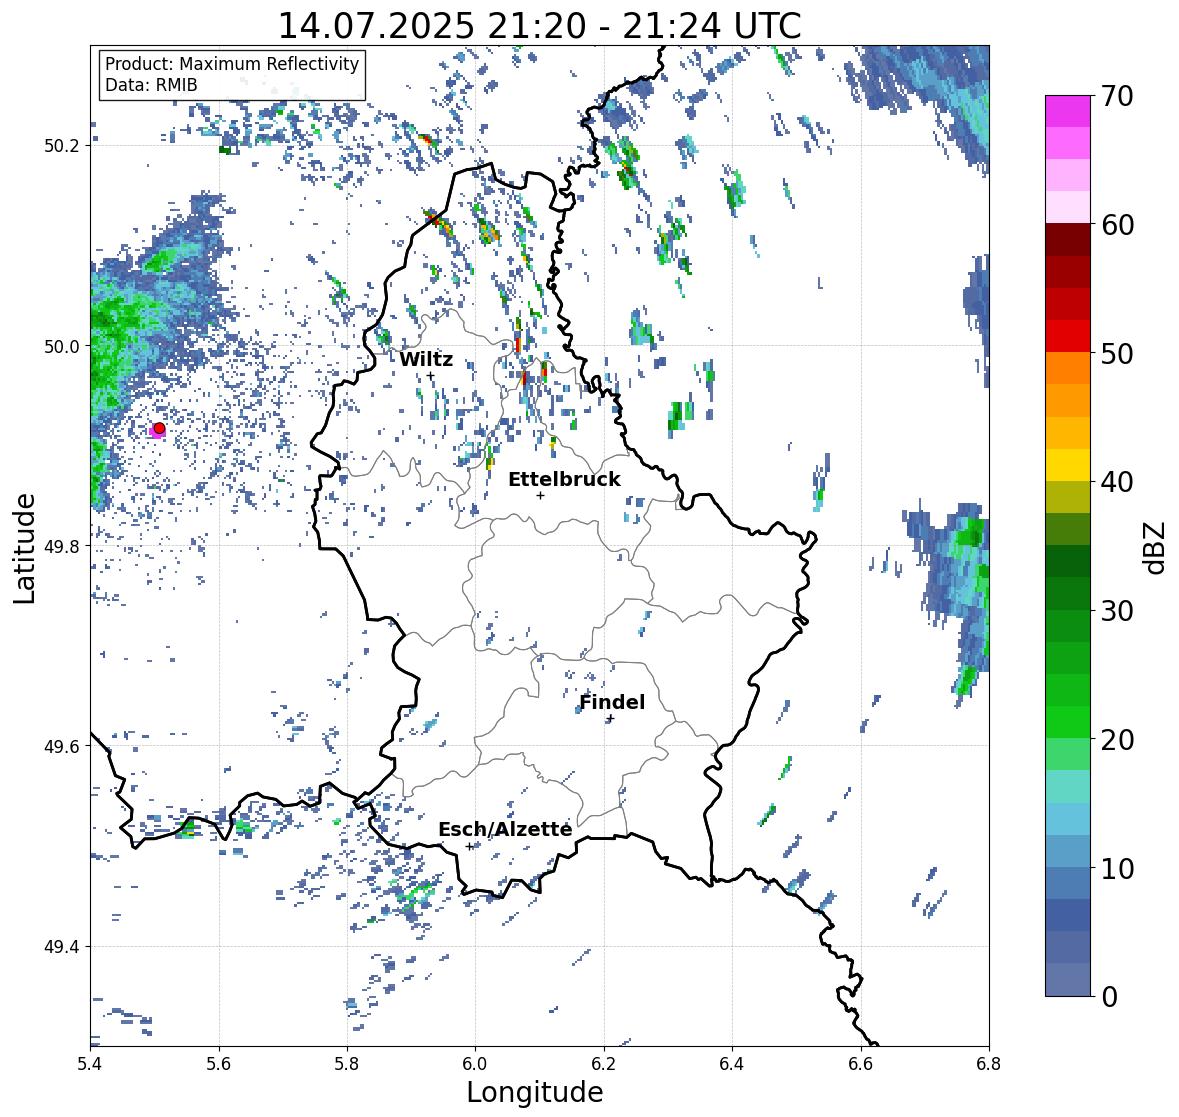Click the Longitude axis label
Screen dimensions: 1179x1117
click(x=535, y=1092)
